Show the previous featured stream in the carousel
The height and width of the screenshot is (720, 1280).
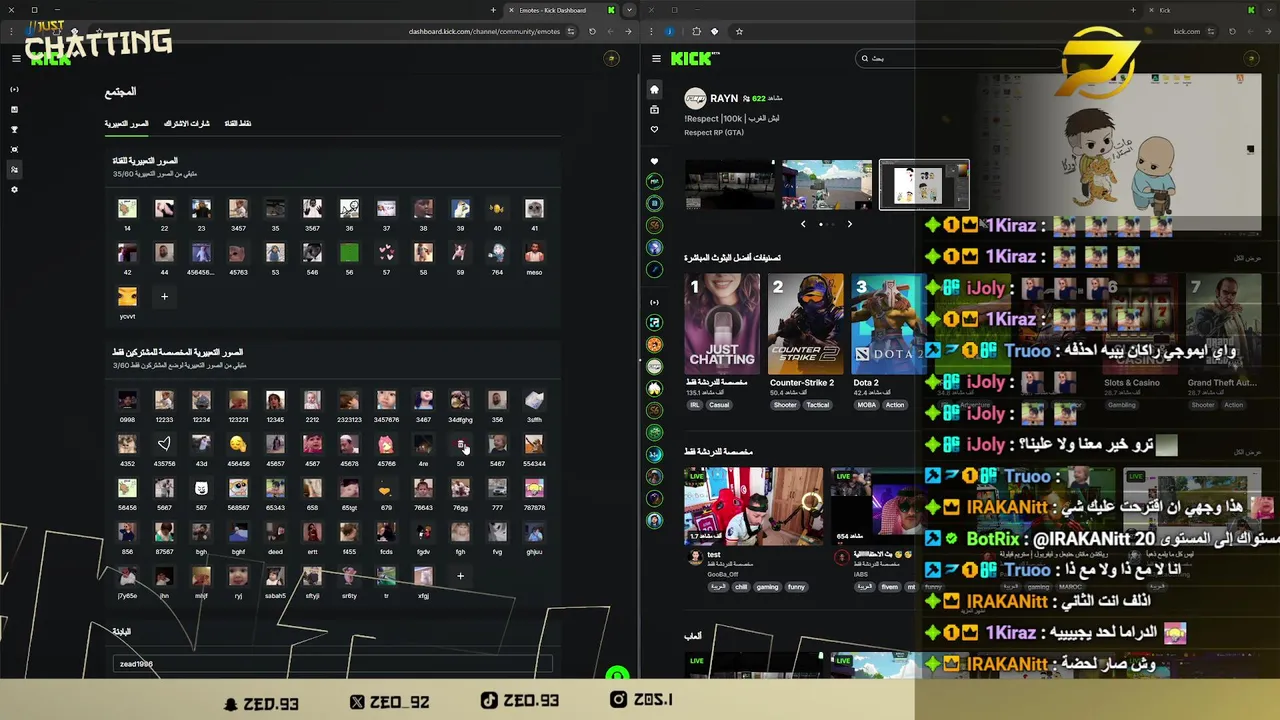(803, 224)
